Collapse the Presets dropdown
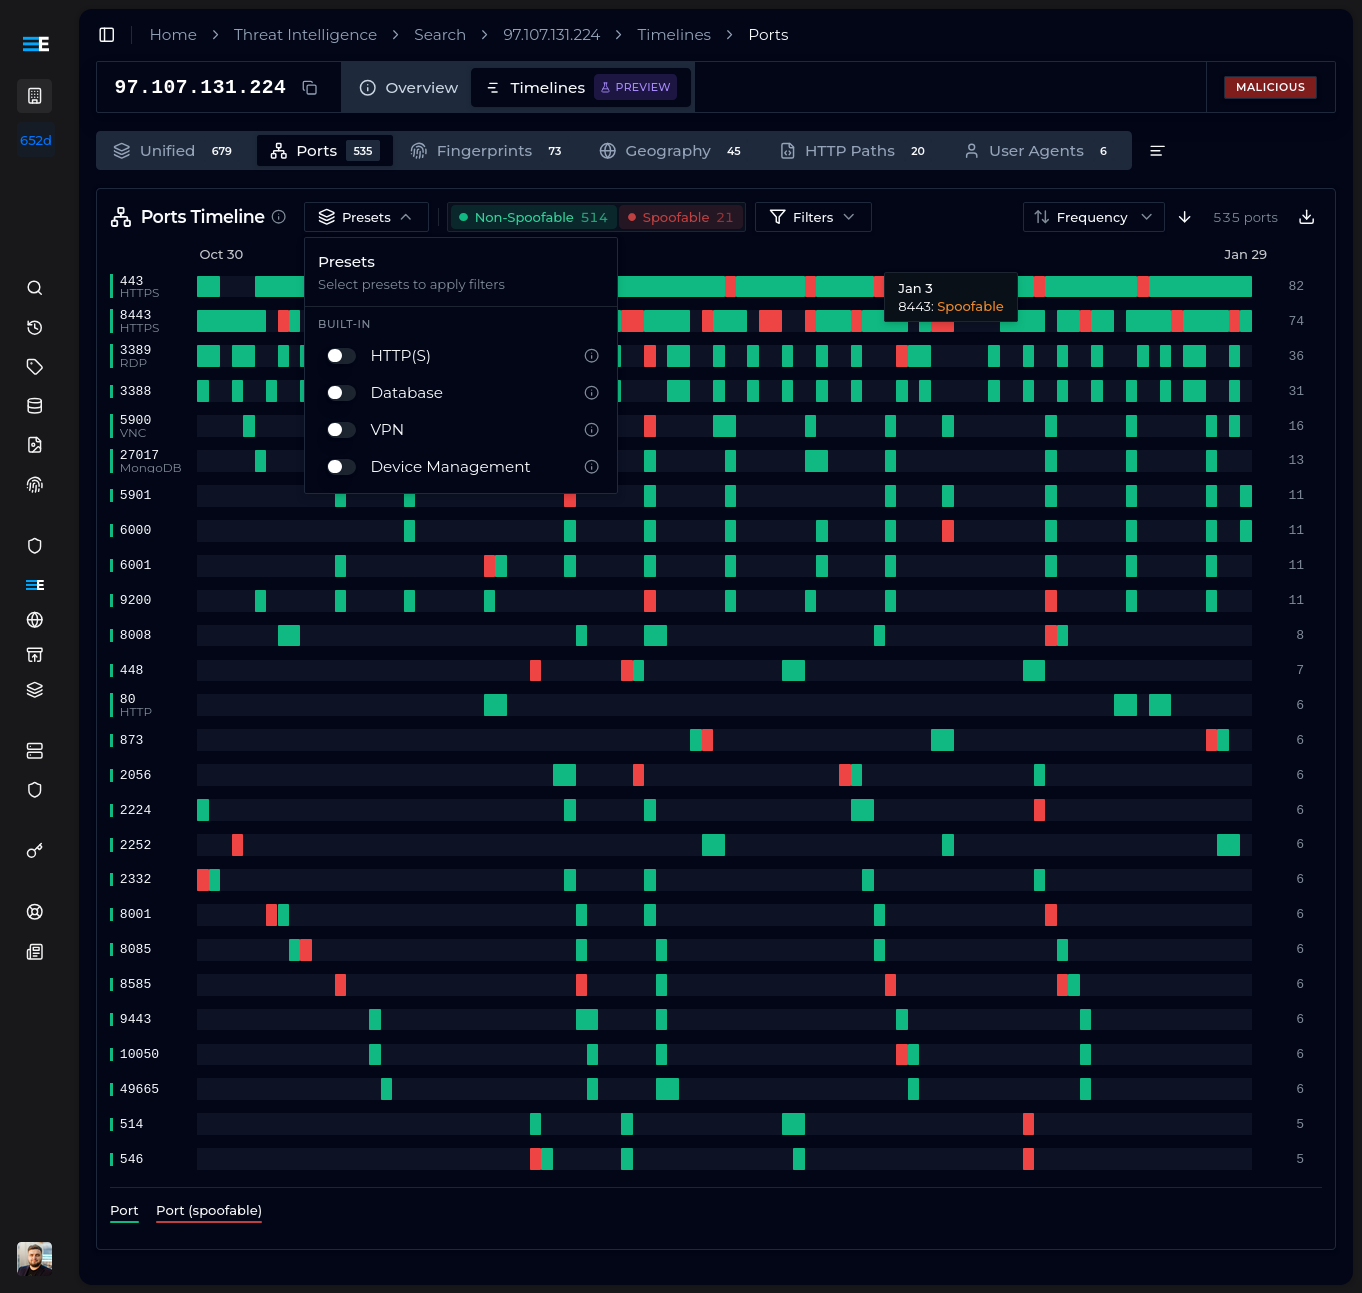 pos(366,216)
